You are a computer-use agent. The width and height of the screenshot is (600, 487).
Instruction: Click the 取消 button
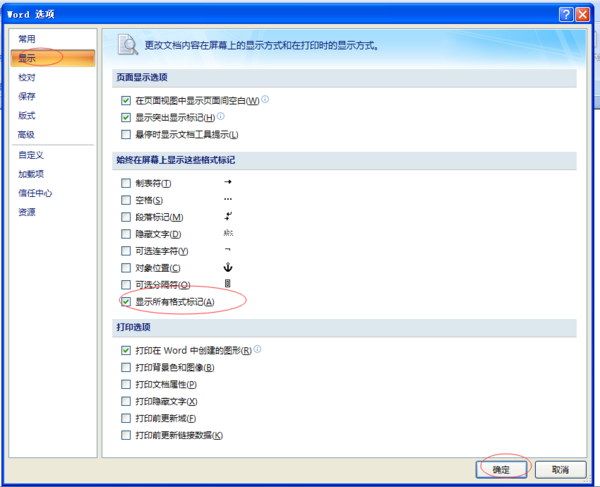pyautogui.click(x=561, y=469)
